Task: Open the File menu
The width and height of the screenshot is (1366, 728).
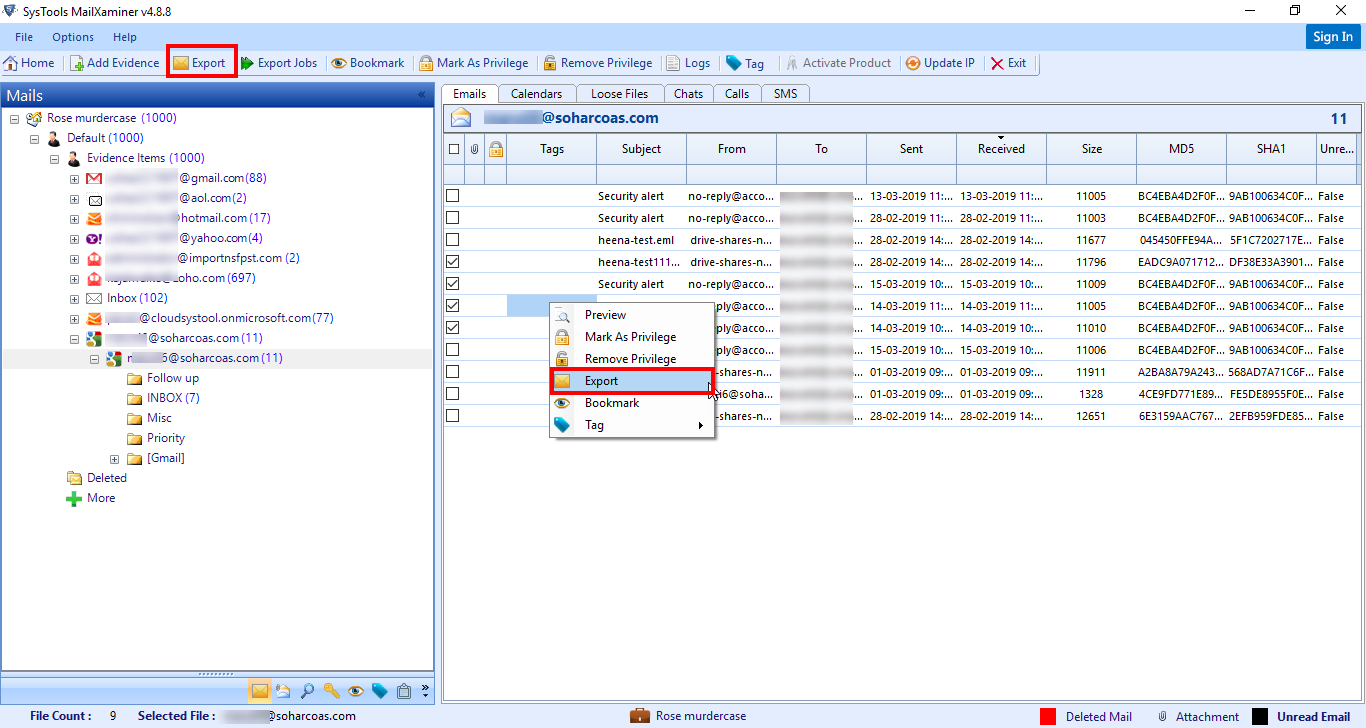Action: [x=24, y=37]
